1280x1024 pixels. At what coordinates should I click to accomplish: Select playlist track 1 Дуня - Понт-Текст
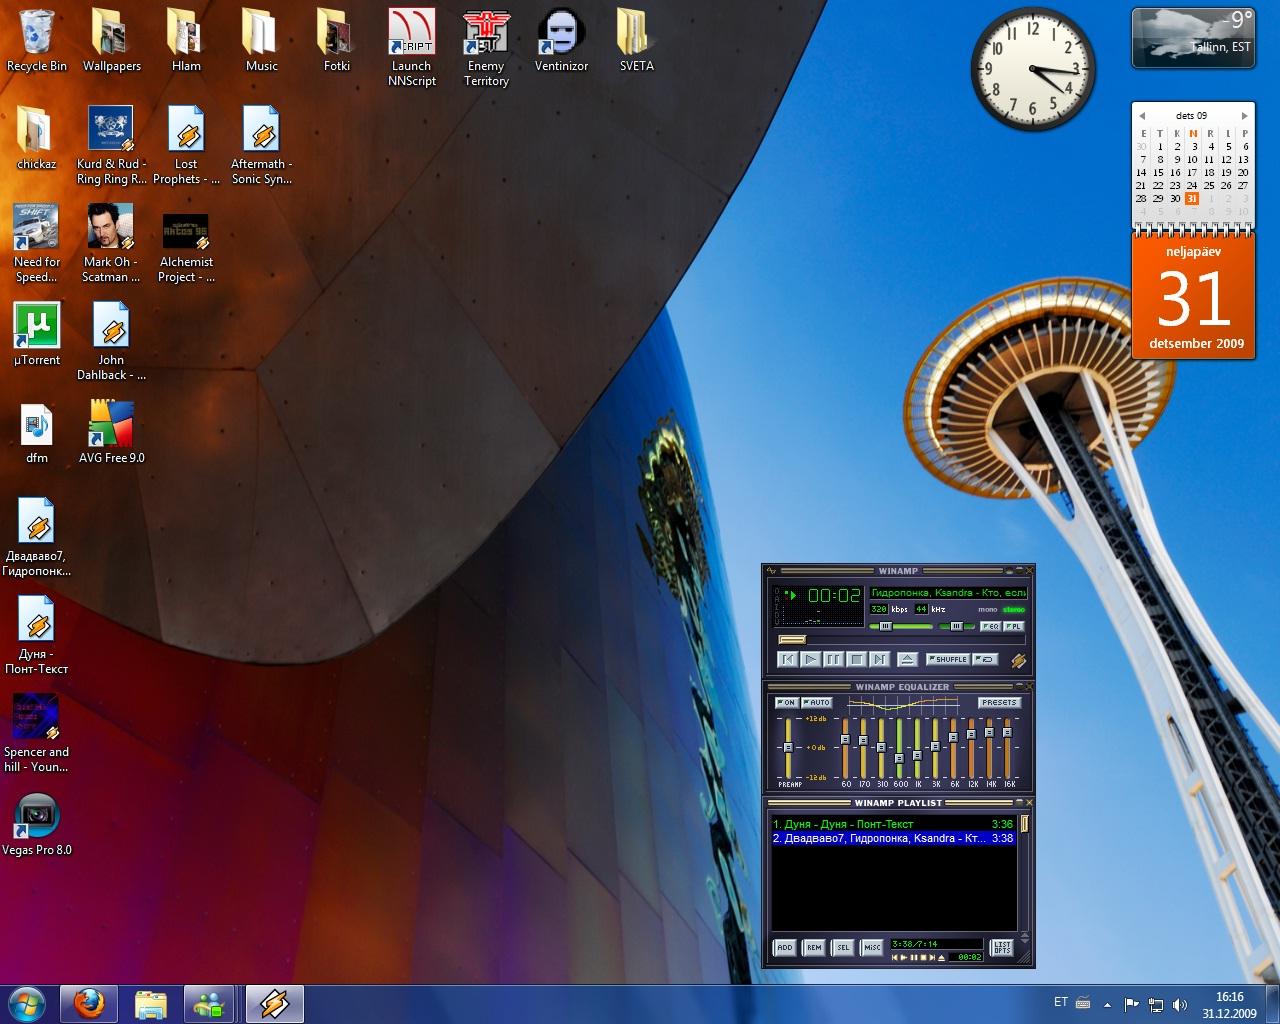[x=893, y=824]
